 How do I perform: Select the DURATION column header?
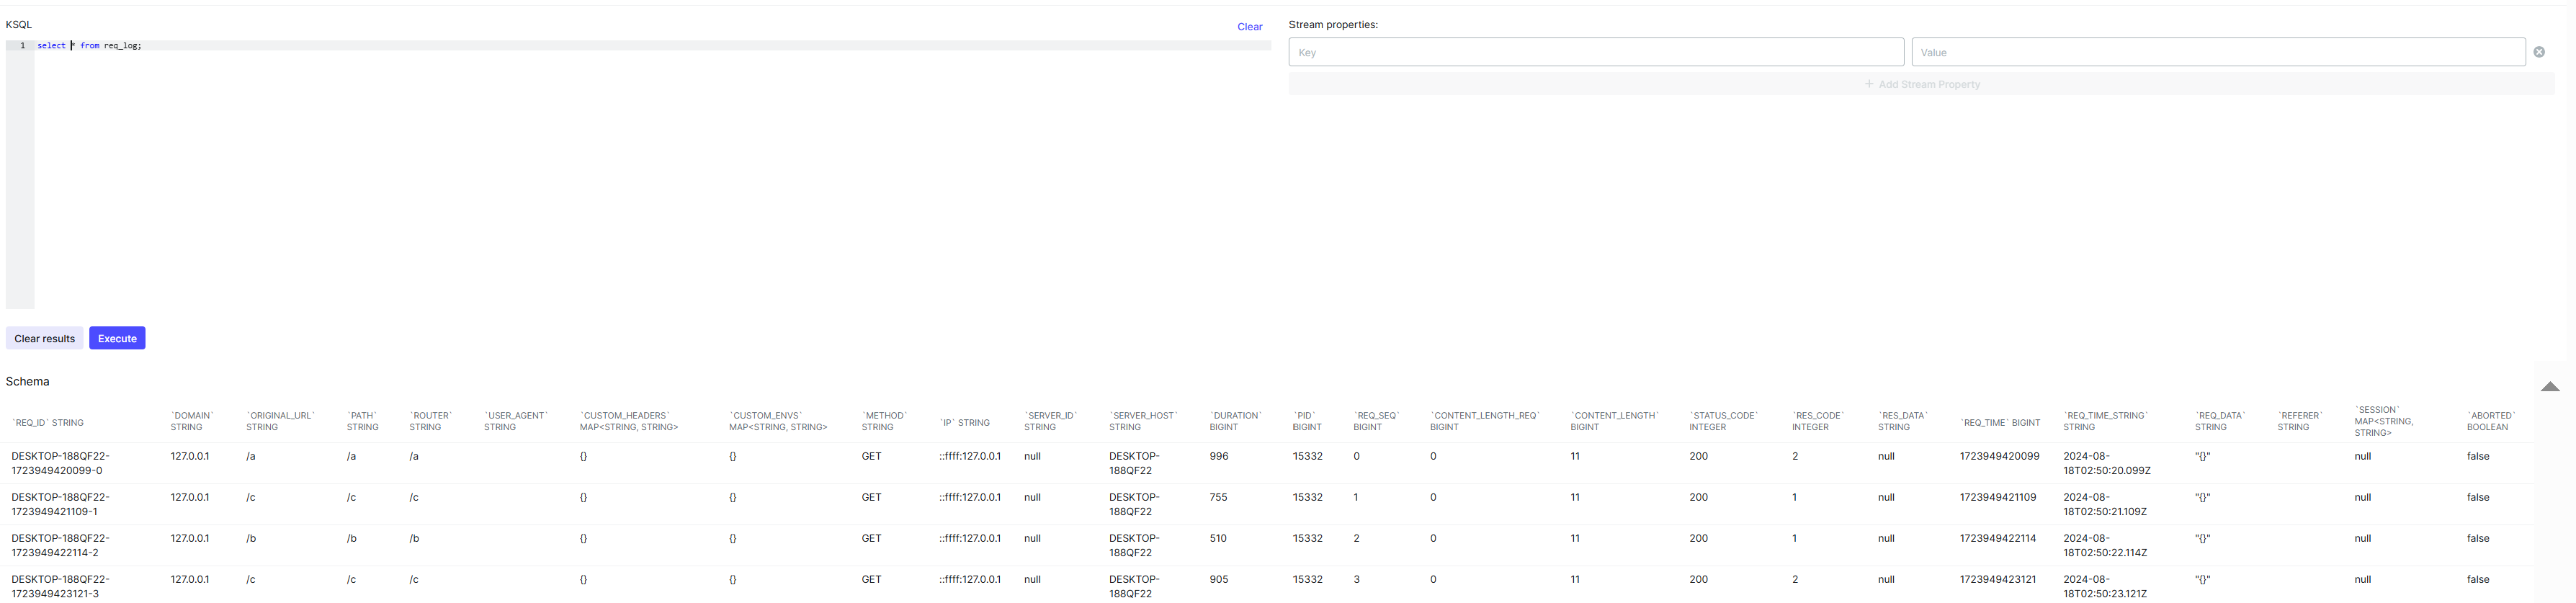pyautogui.click(x=1235, y=421)
